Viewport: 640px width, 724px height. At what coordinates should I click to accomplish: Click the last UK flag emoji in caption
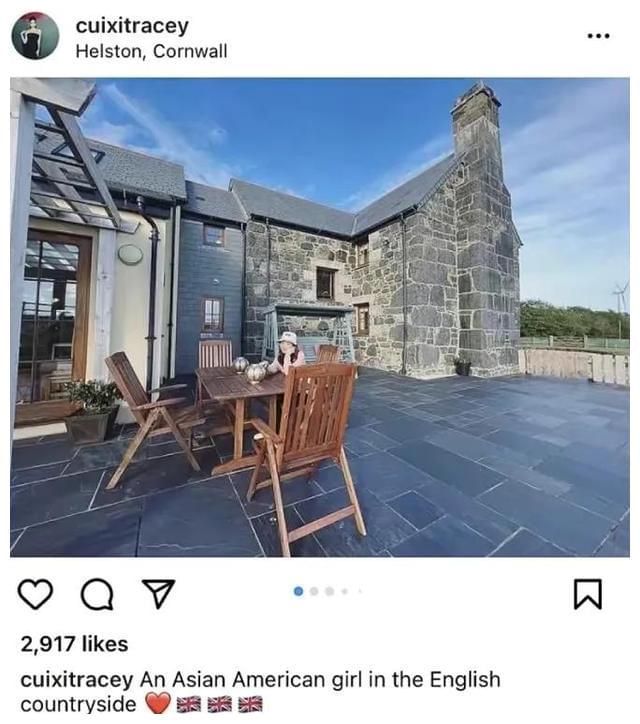coord(250,705)
